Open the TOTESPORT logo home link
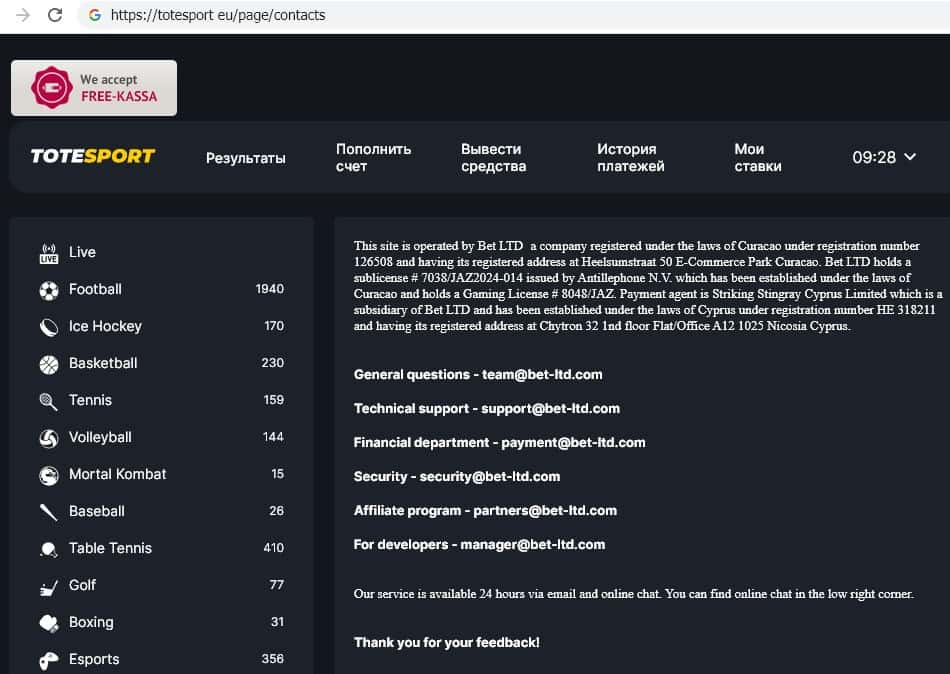This screenshot has width=950, height=674. tap(93, 156)
